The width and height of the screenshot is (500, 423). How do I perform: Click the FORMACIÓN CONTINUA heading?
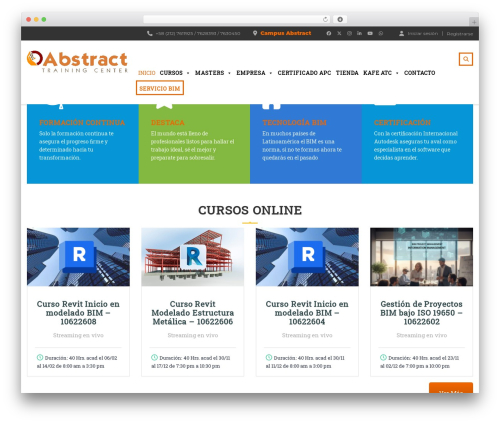(82, 122)
